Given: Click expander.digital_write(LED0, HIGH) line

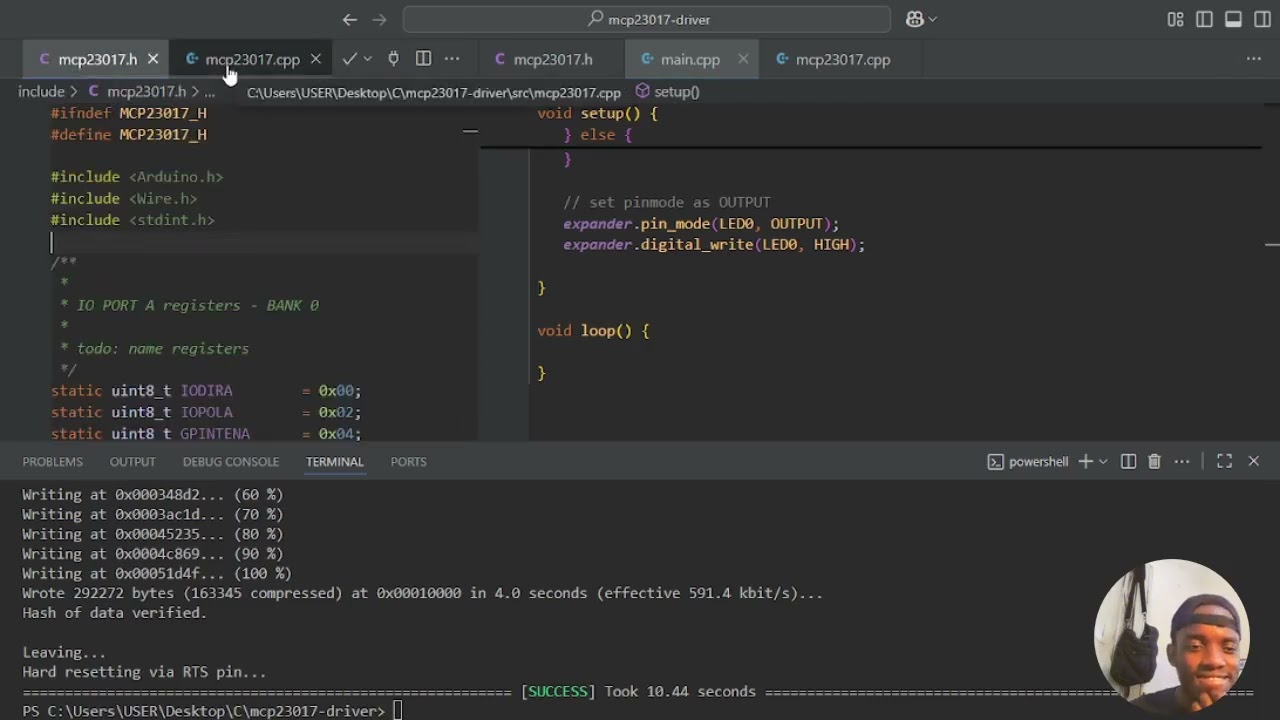Looking at the screenshot, I should coord(714,244).
